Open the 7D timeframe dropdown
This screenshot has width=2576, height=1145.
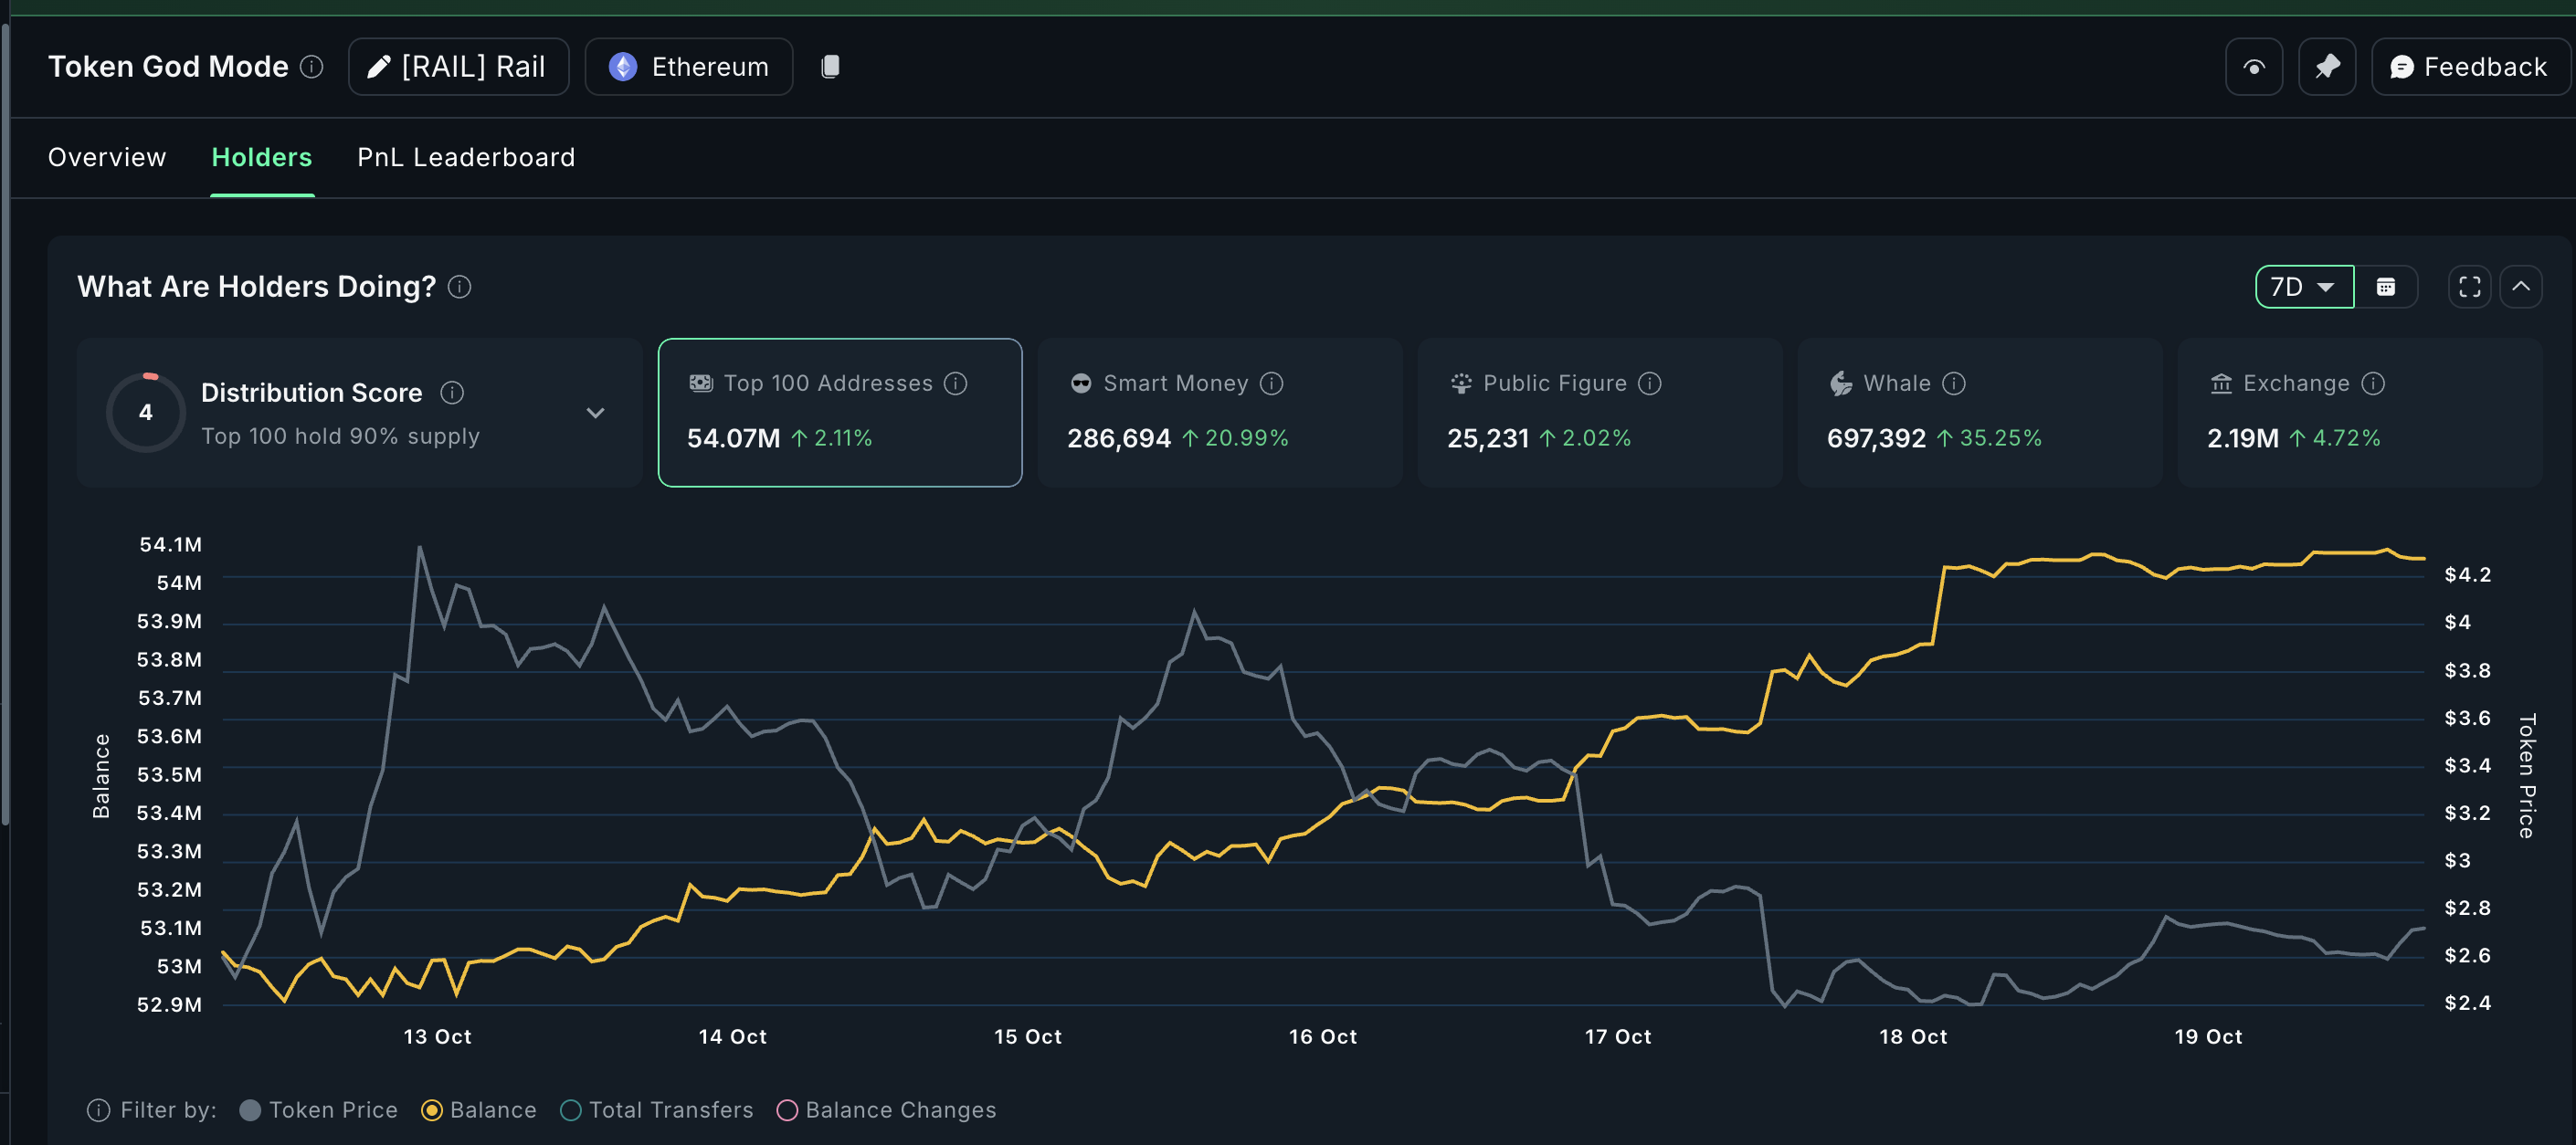[2304, 287]
